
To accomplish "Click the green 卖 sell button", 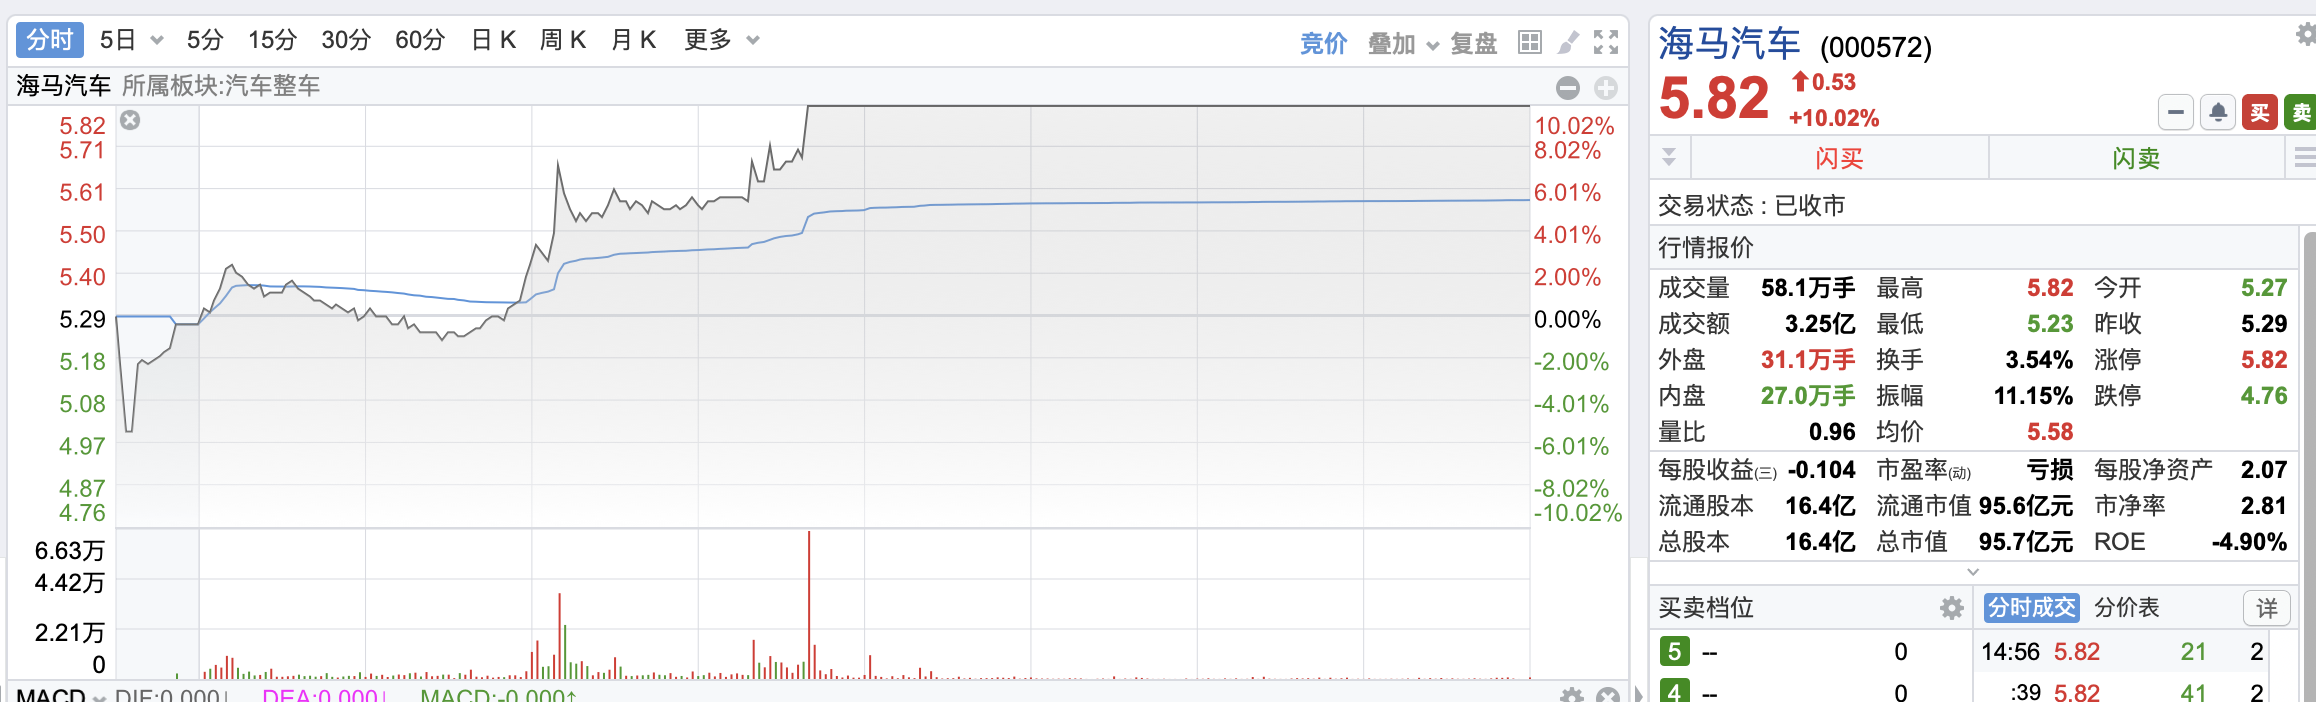I will pos(2301,112).
